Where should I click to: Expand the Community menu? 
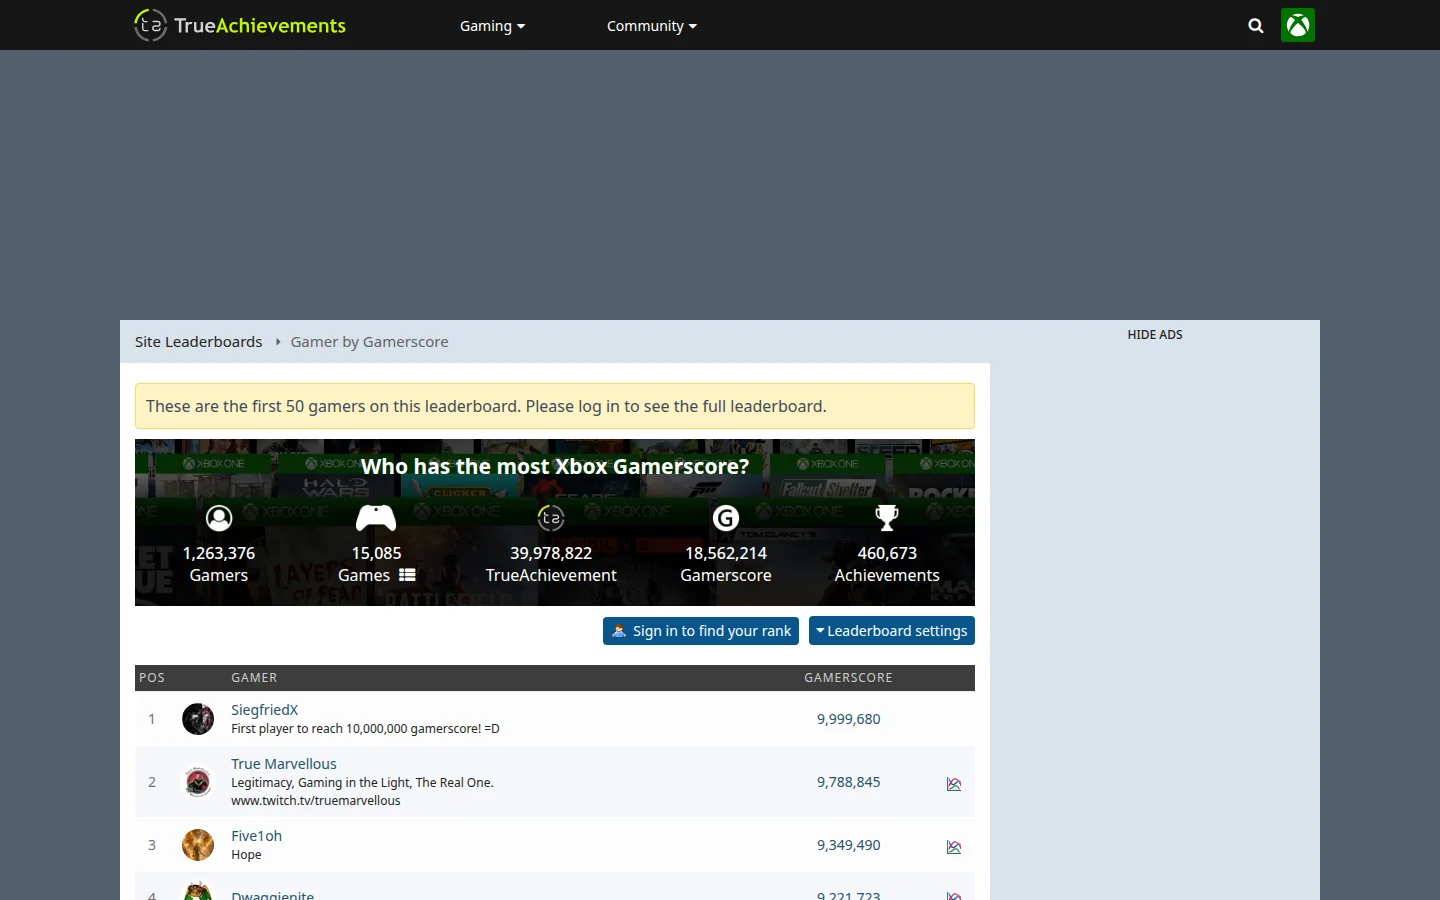pos(652,26)
